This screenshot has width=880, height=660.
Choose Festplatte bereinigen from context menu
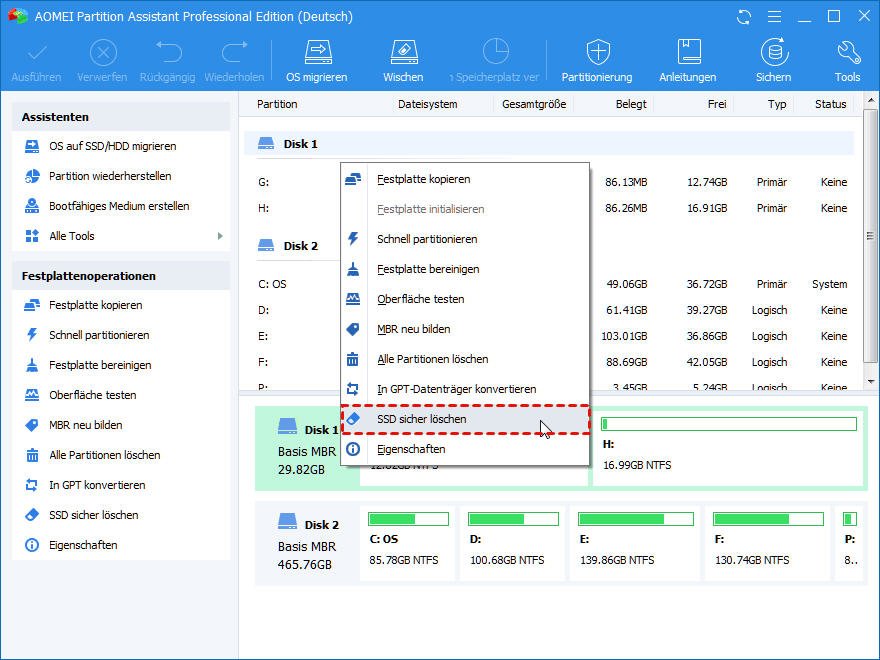465,269
